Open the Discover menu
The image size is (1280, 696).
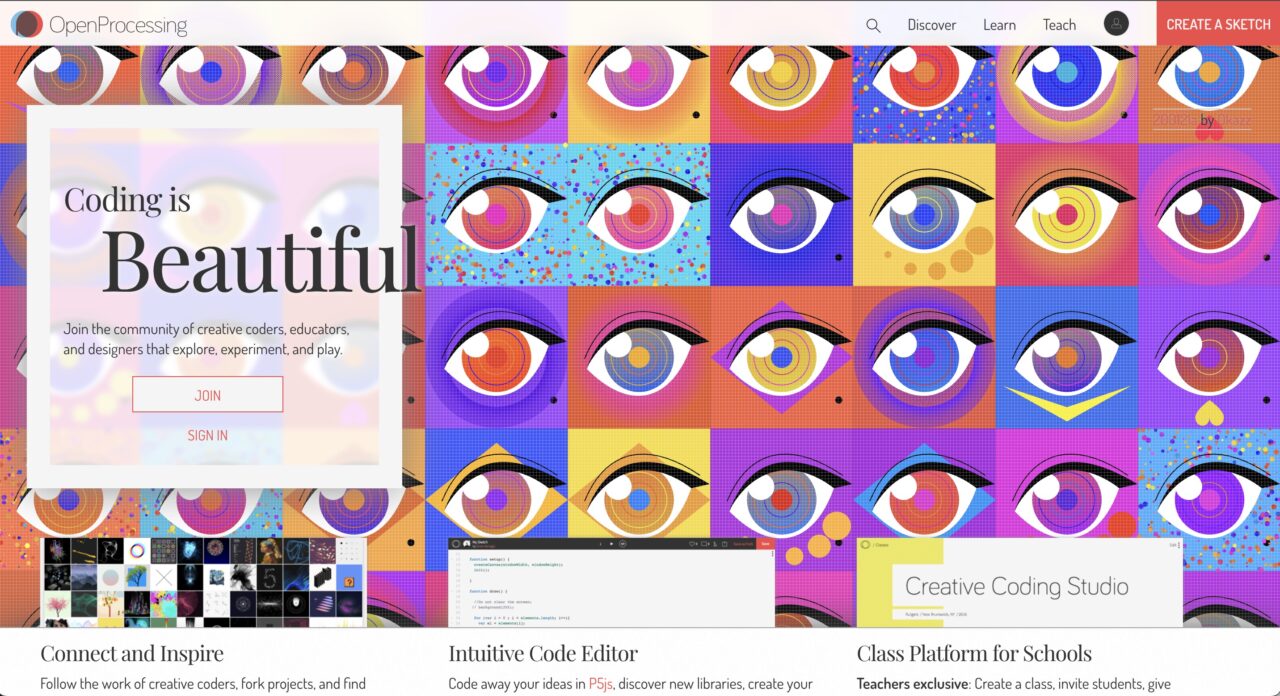click(x=931, y=25)
